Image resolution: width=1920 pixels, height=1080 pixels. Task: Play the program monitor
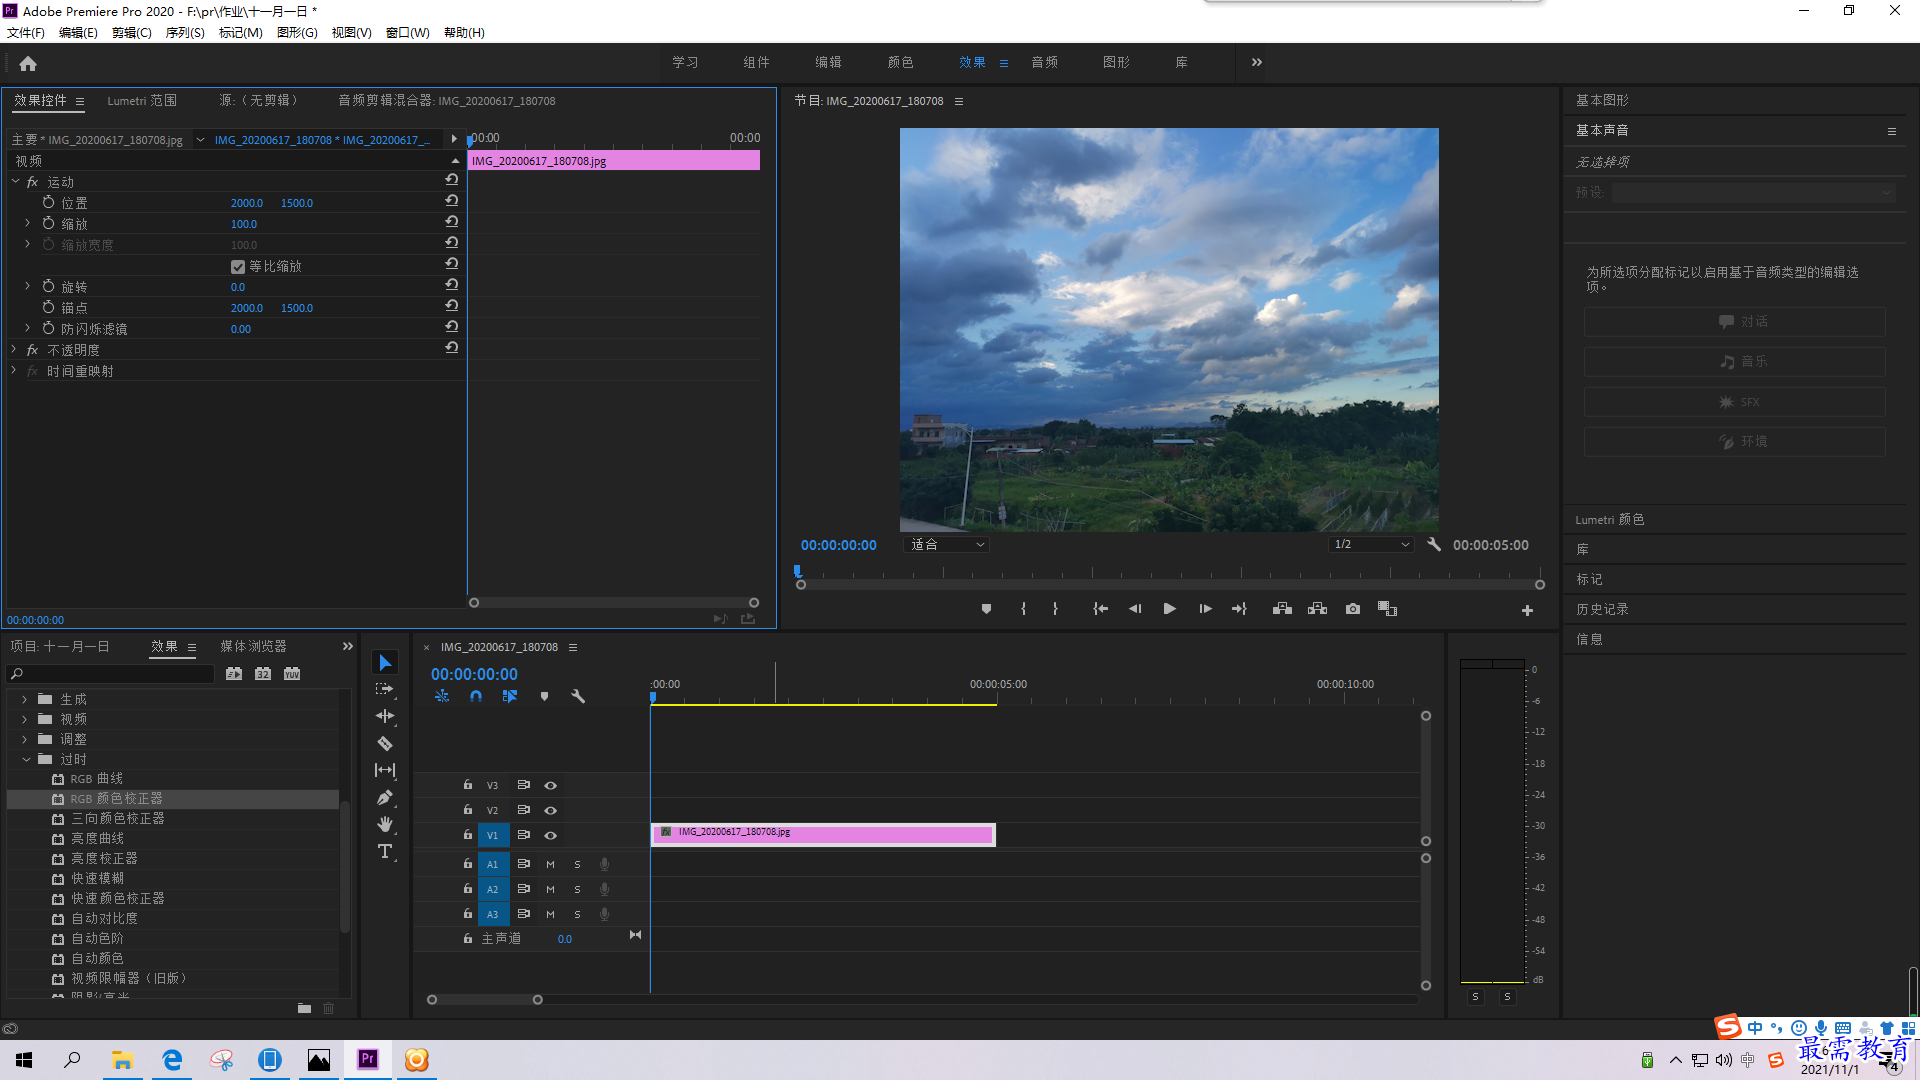coord(1169,609)
